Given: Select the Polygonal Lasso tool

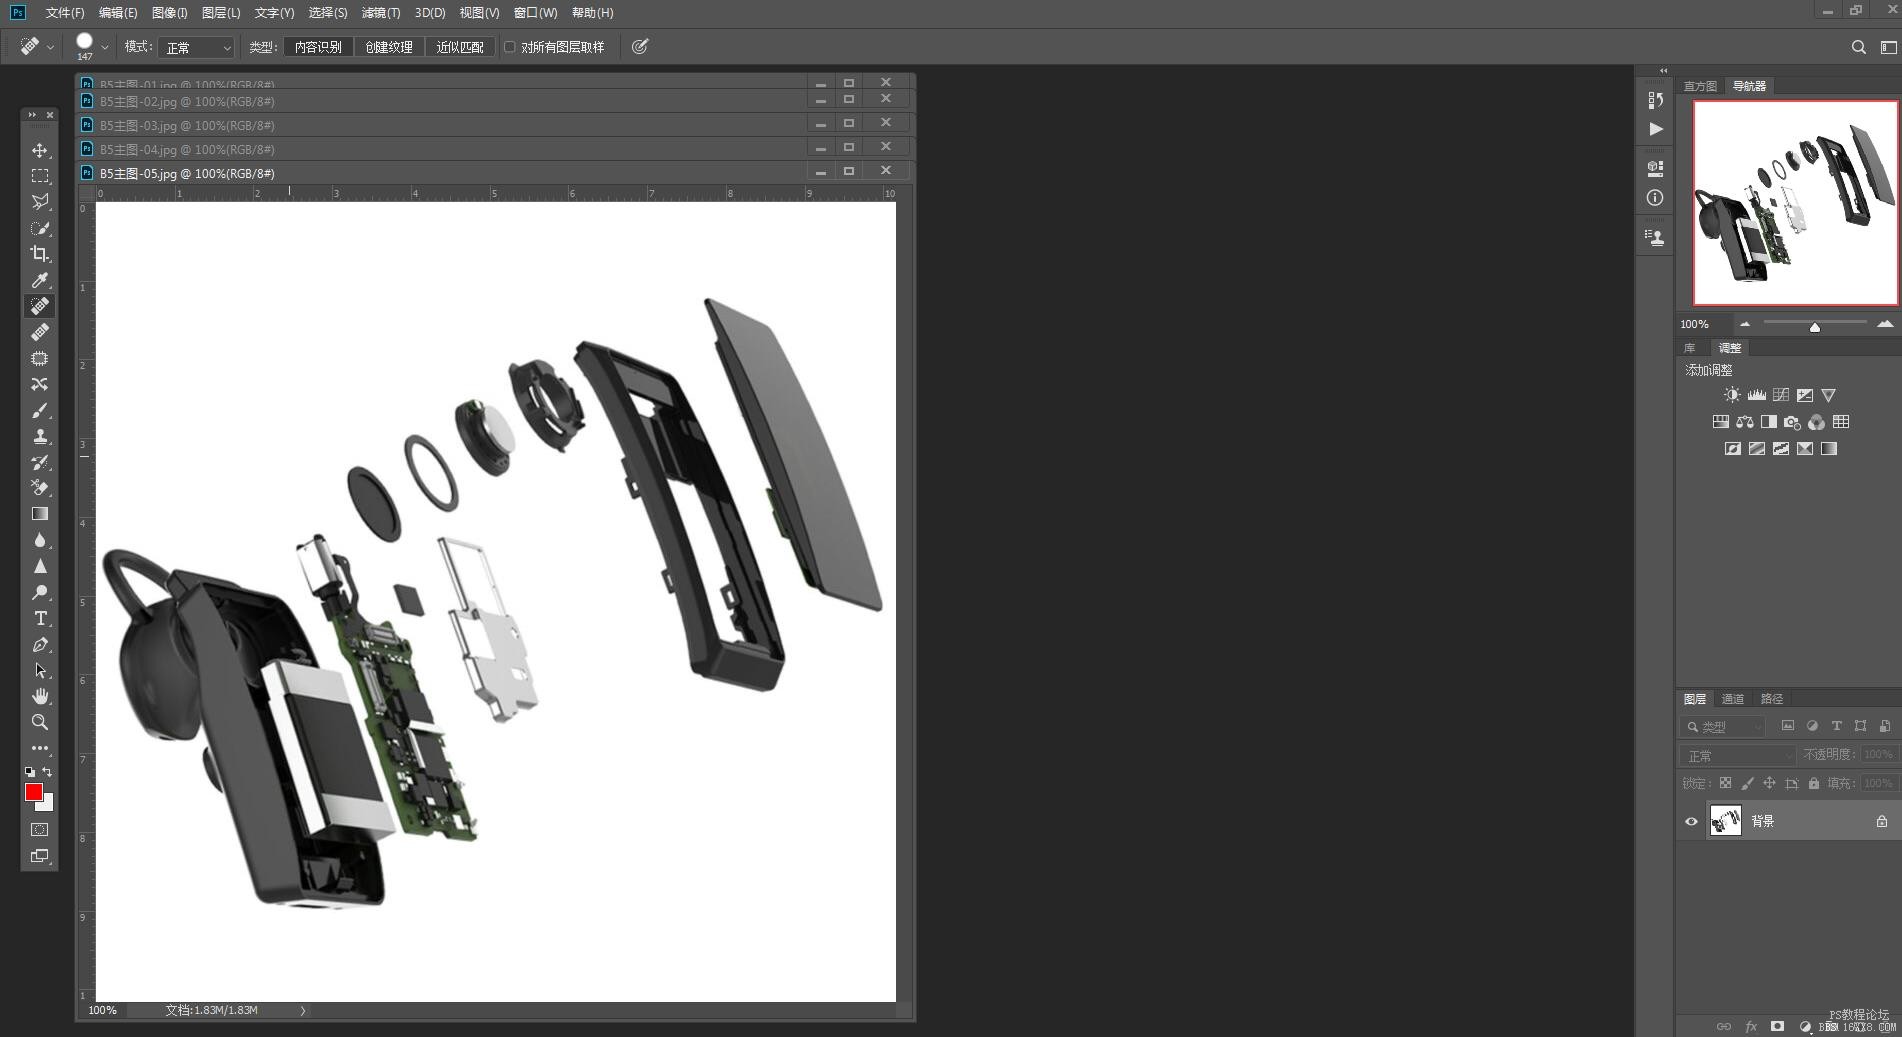Looking at the screenshot, I should point(40,202).
